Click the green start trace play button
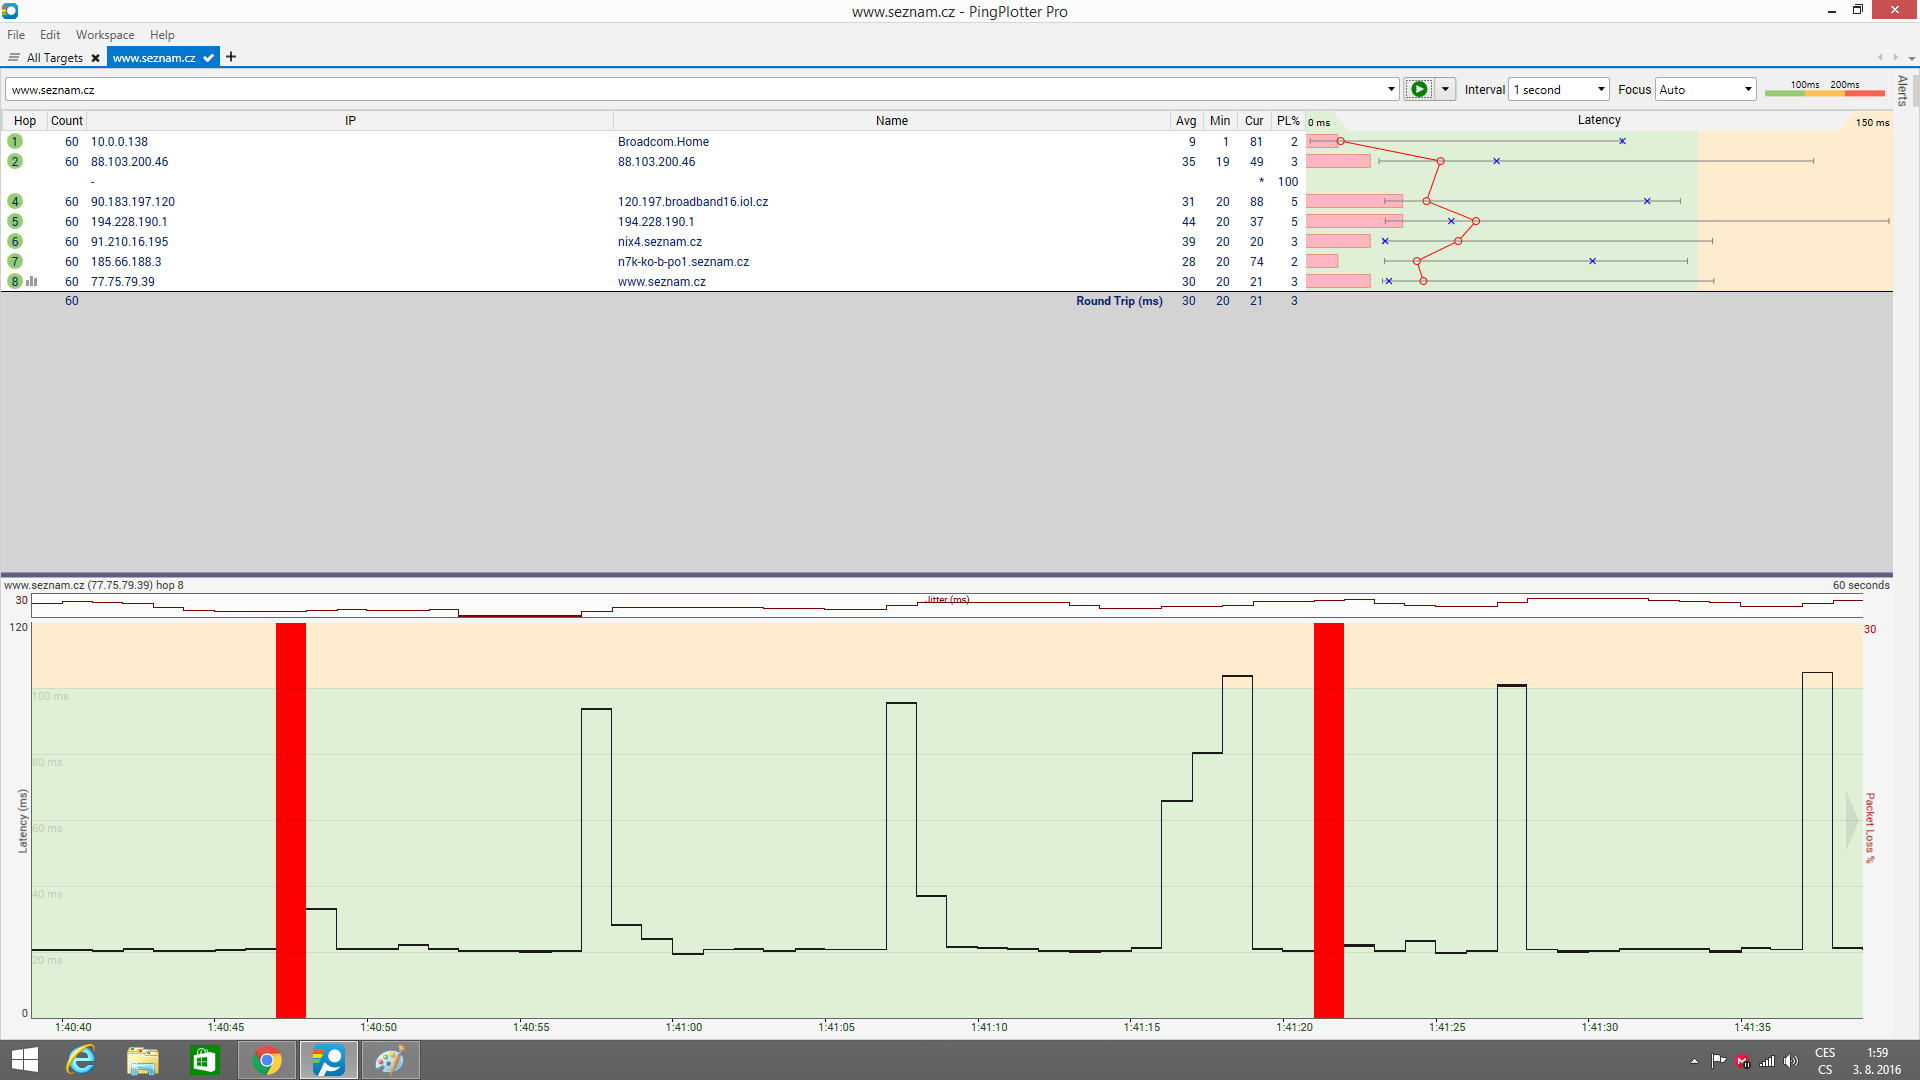This screenshot has width=1920, height=1080. click(x=1418, y=89)
